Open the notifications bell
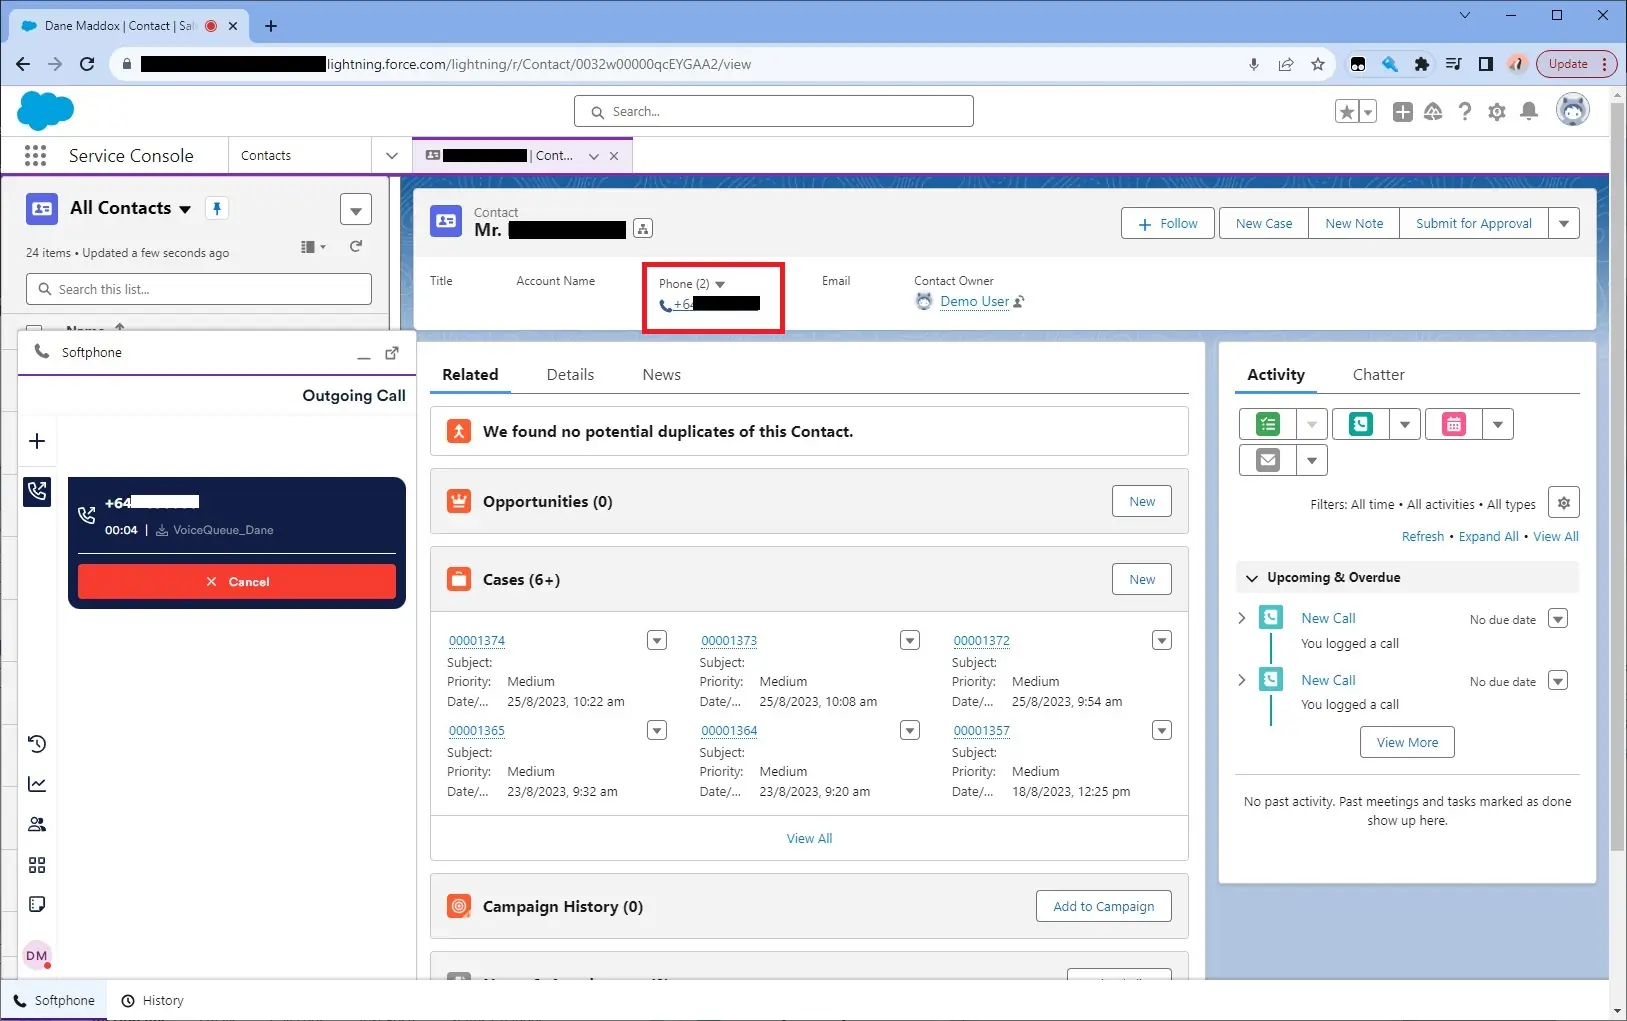This screenshot has width=1627, height=1021. (1528, 112)
